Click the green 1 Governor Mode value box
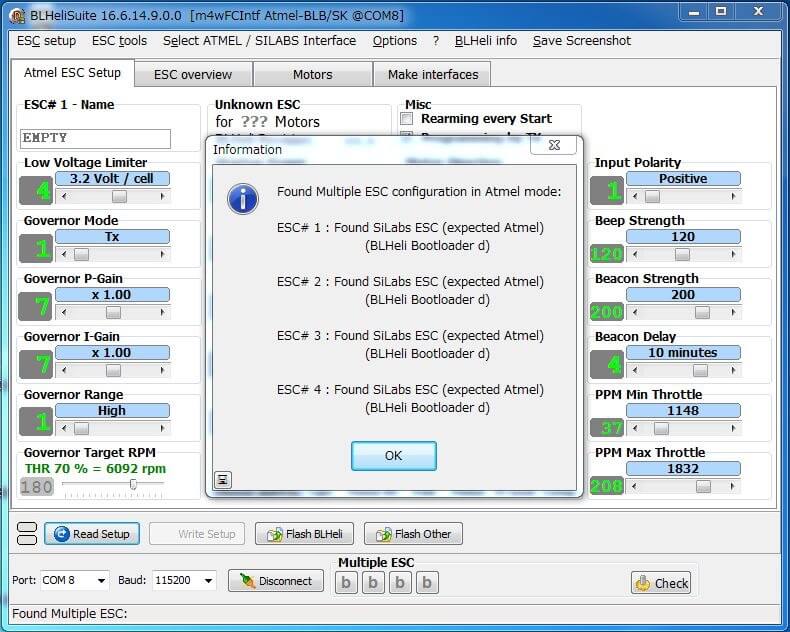The image size is (790, 632). tap(36, 248)
